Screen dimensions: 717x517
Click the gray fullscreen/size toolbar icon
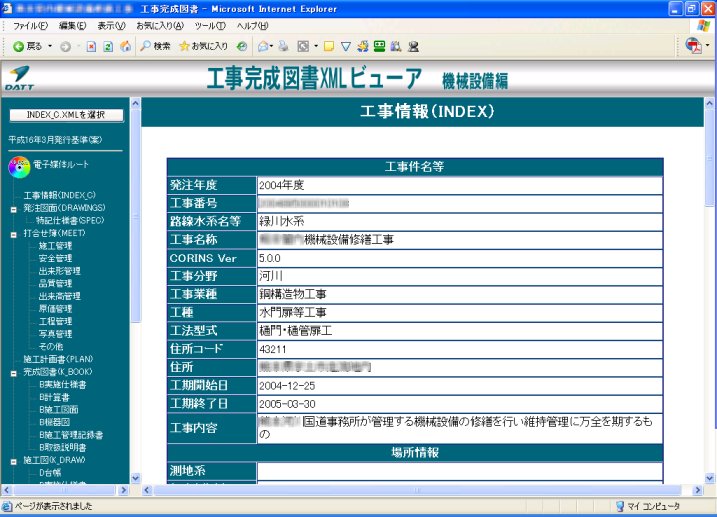point(303,46)
